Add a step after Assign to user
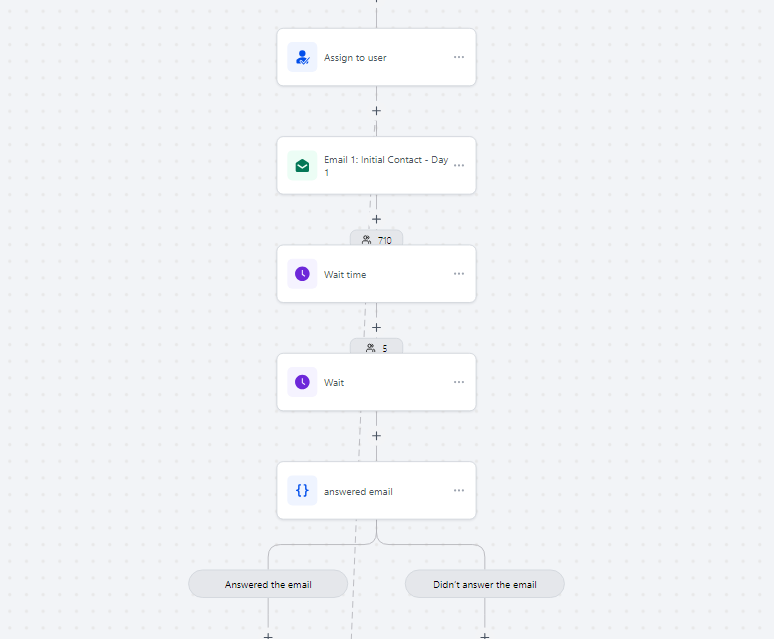 pyautogui.click(x=376, y=111)
